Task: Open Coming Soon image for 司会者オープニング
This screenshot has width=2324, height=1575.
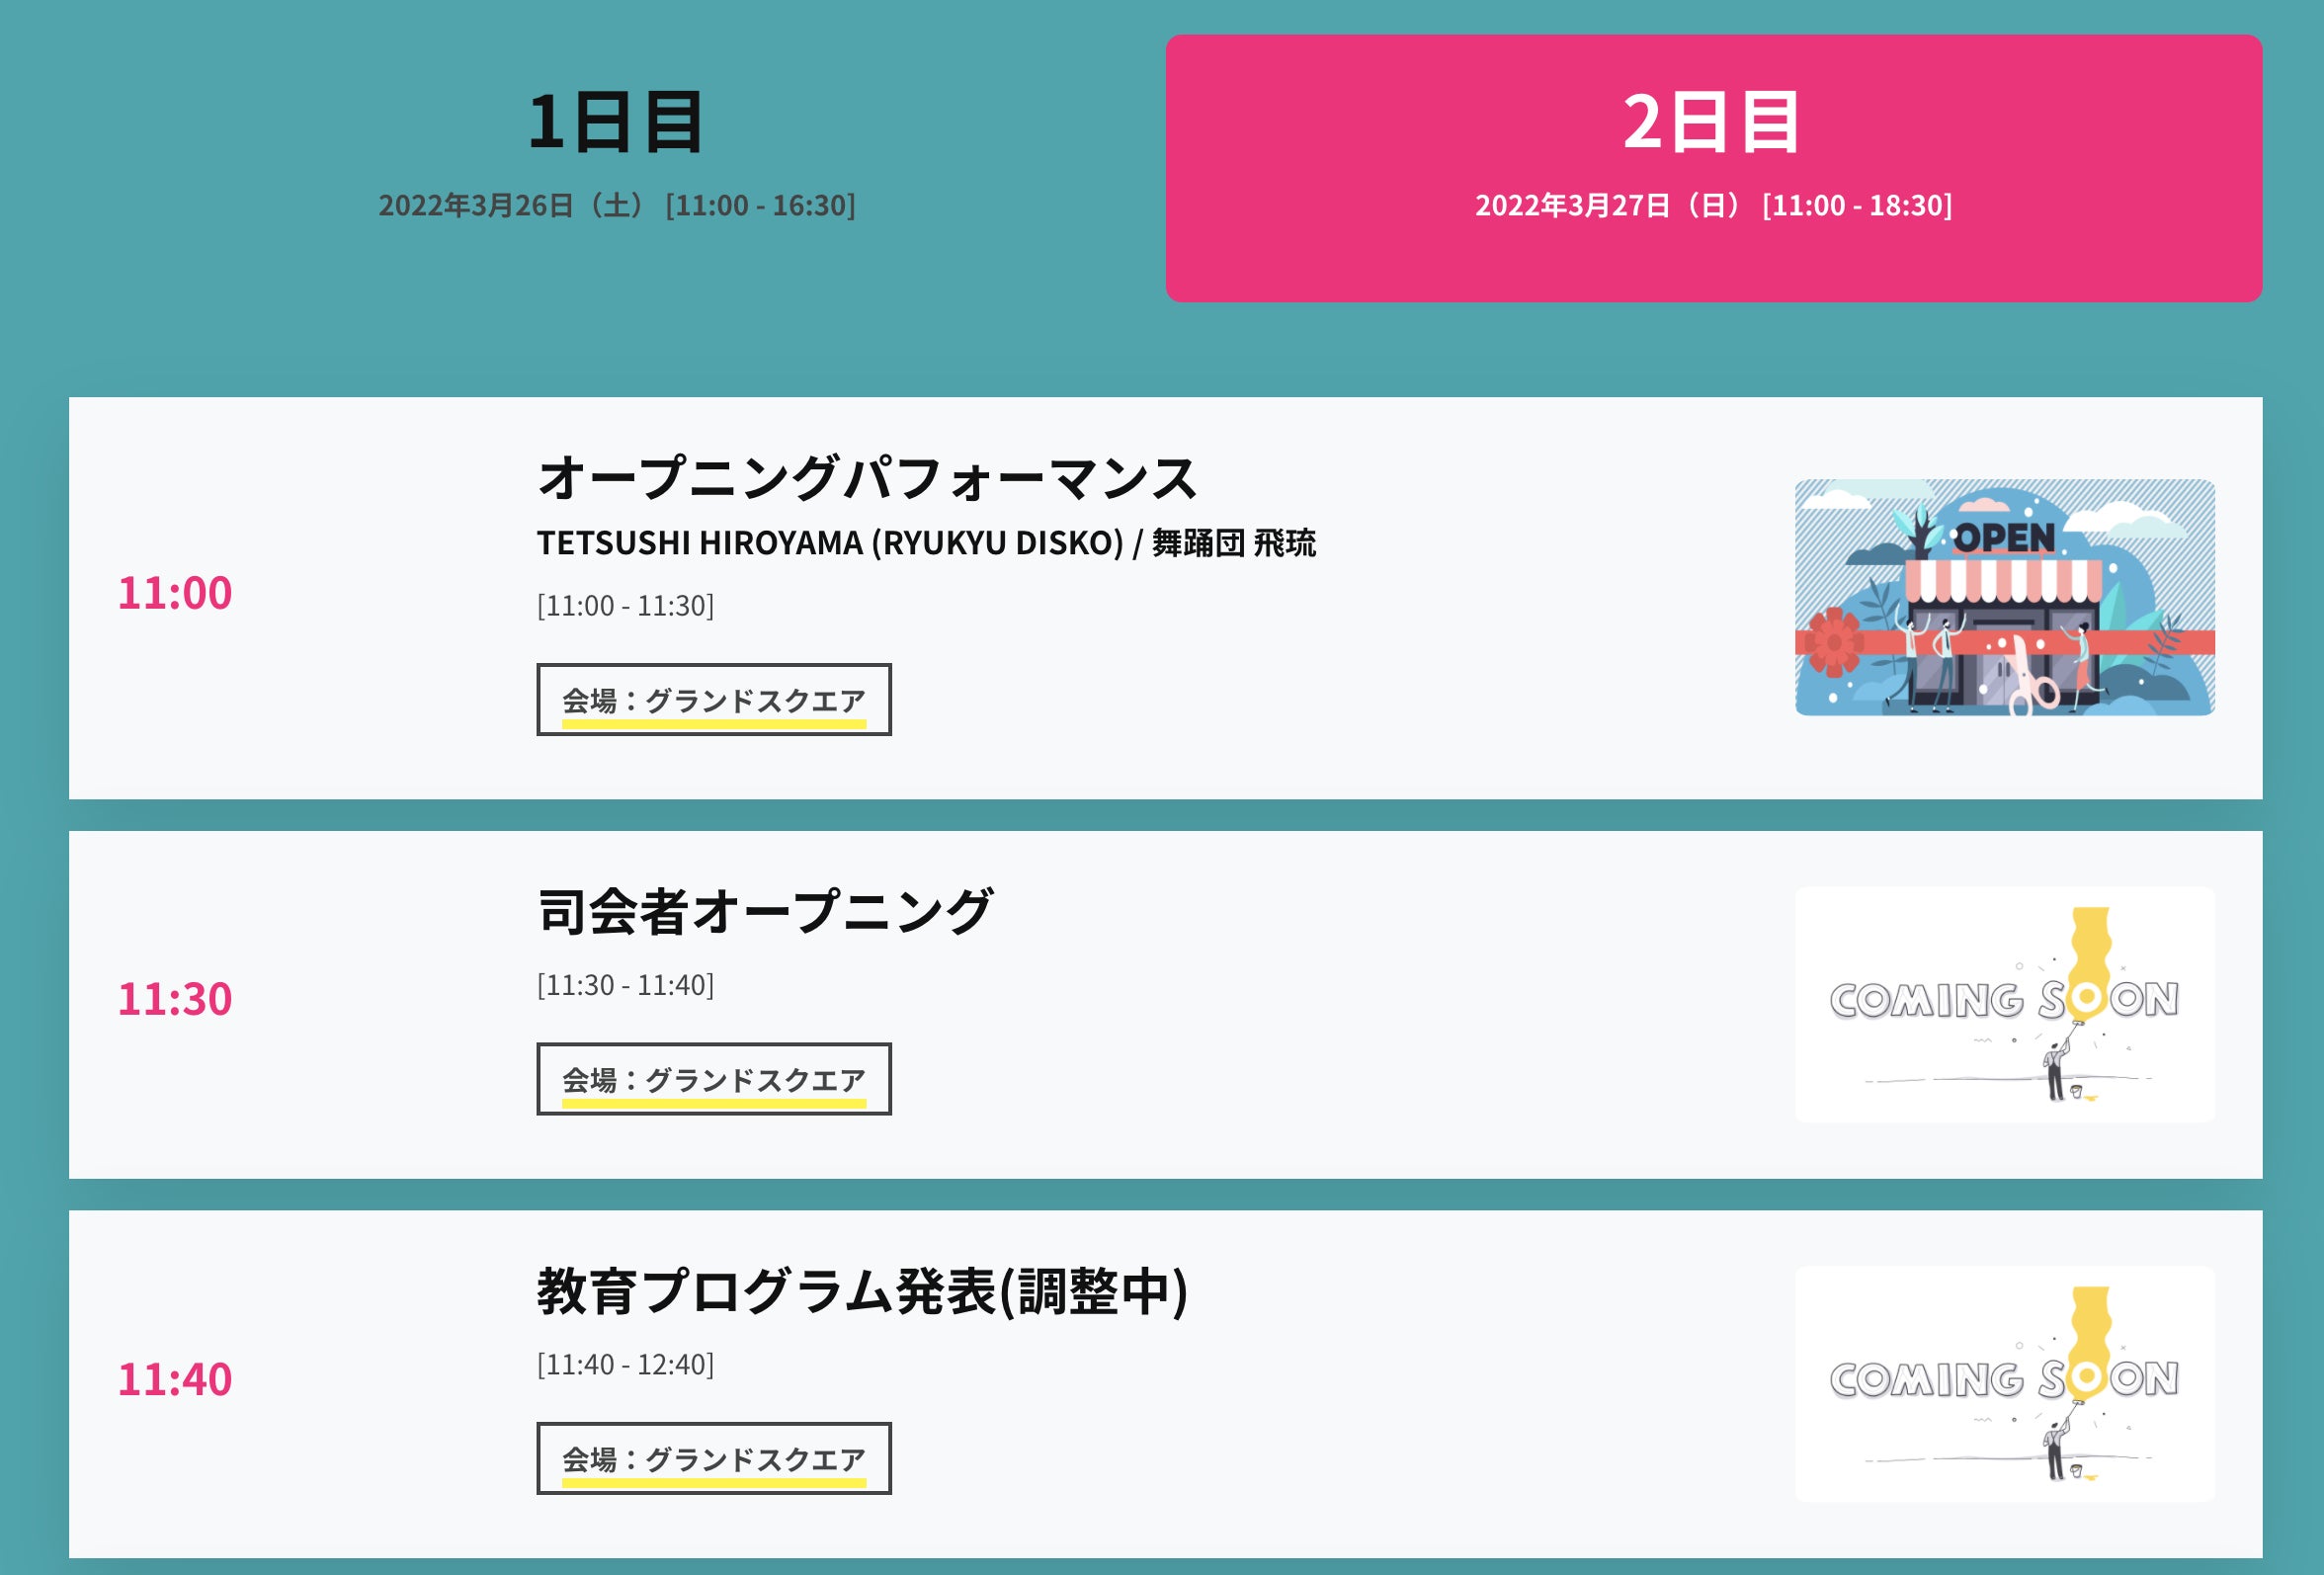Action: point(2004,1004)
